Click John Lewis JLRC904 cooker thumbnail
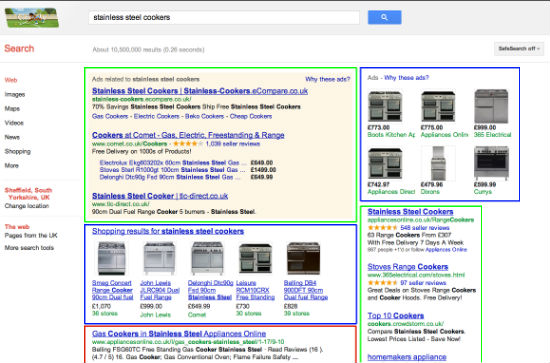Screen dimensions: 550x363 159,258
